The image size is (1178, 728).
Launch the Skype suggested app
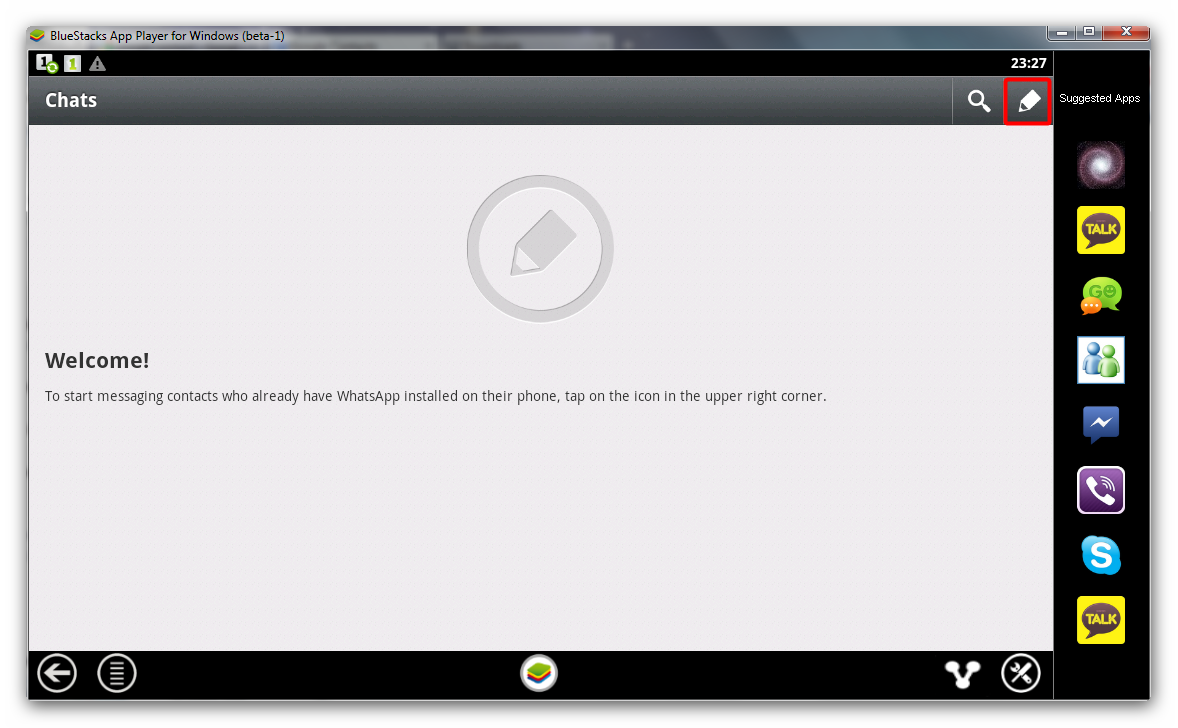1101,555
